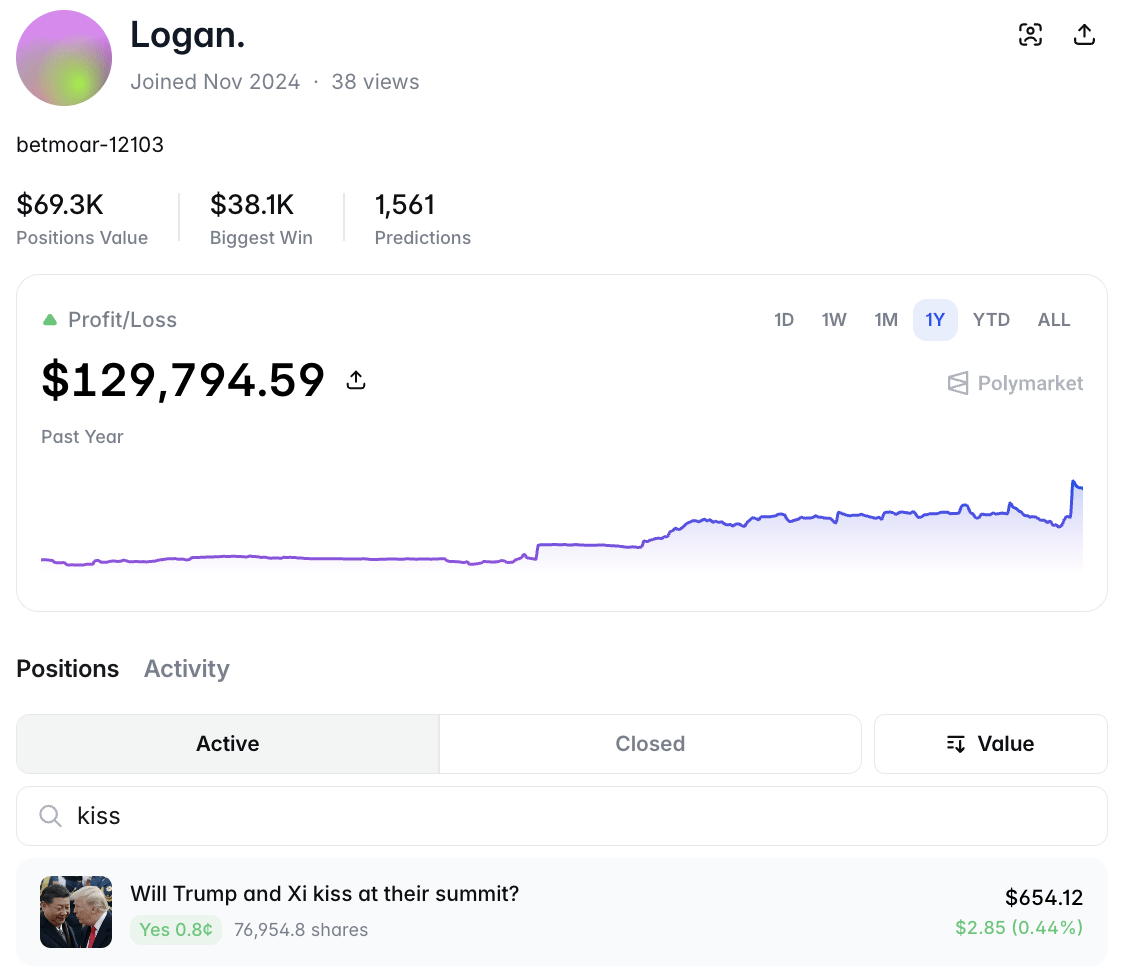Viewport: 1122px width, 978px height.
Task: Click the 1,561 Predictions stat
Action: coord(422,218)
